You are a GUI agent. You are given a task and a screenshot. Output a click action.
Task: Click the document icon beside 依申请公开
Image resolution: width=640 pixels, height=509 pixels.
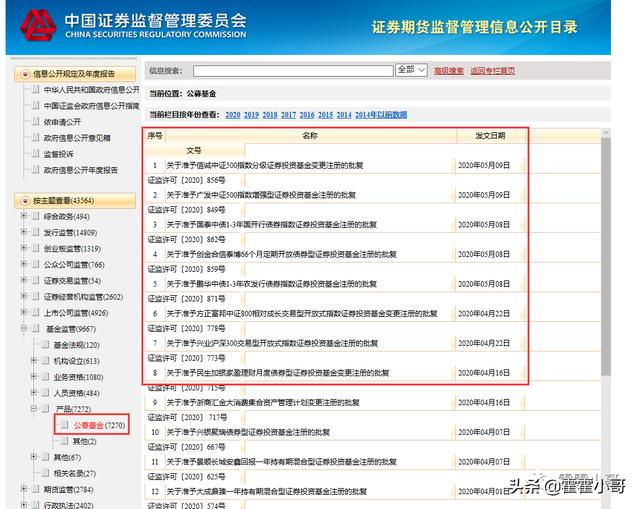click(36, 122)
